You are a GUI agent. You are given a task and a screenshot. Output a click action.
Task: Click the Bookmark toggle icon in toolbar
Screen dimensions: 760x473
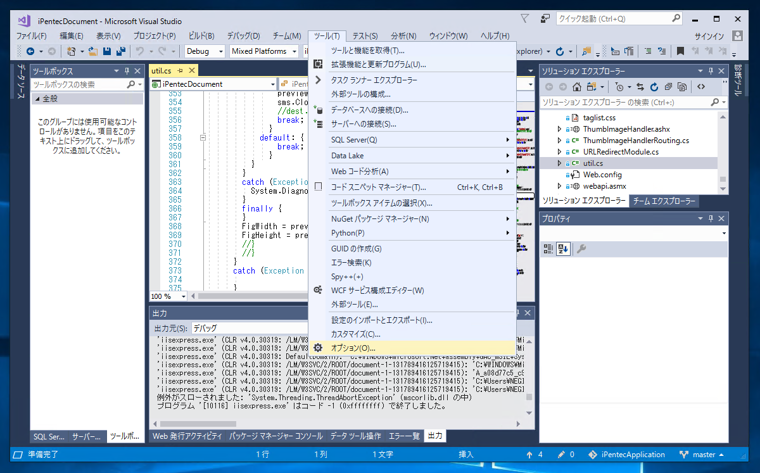(681, 51)
